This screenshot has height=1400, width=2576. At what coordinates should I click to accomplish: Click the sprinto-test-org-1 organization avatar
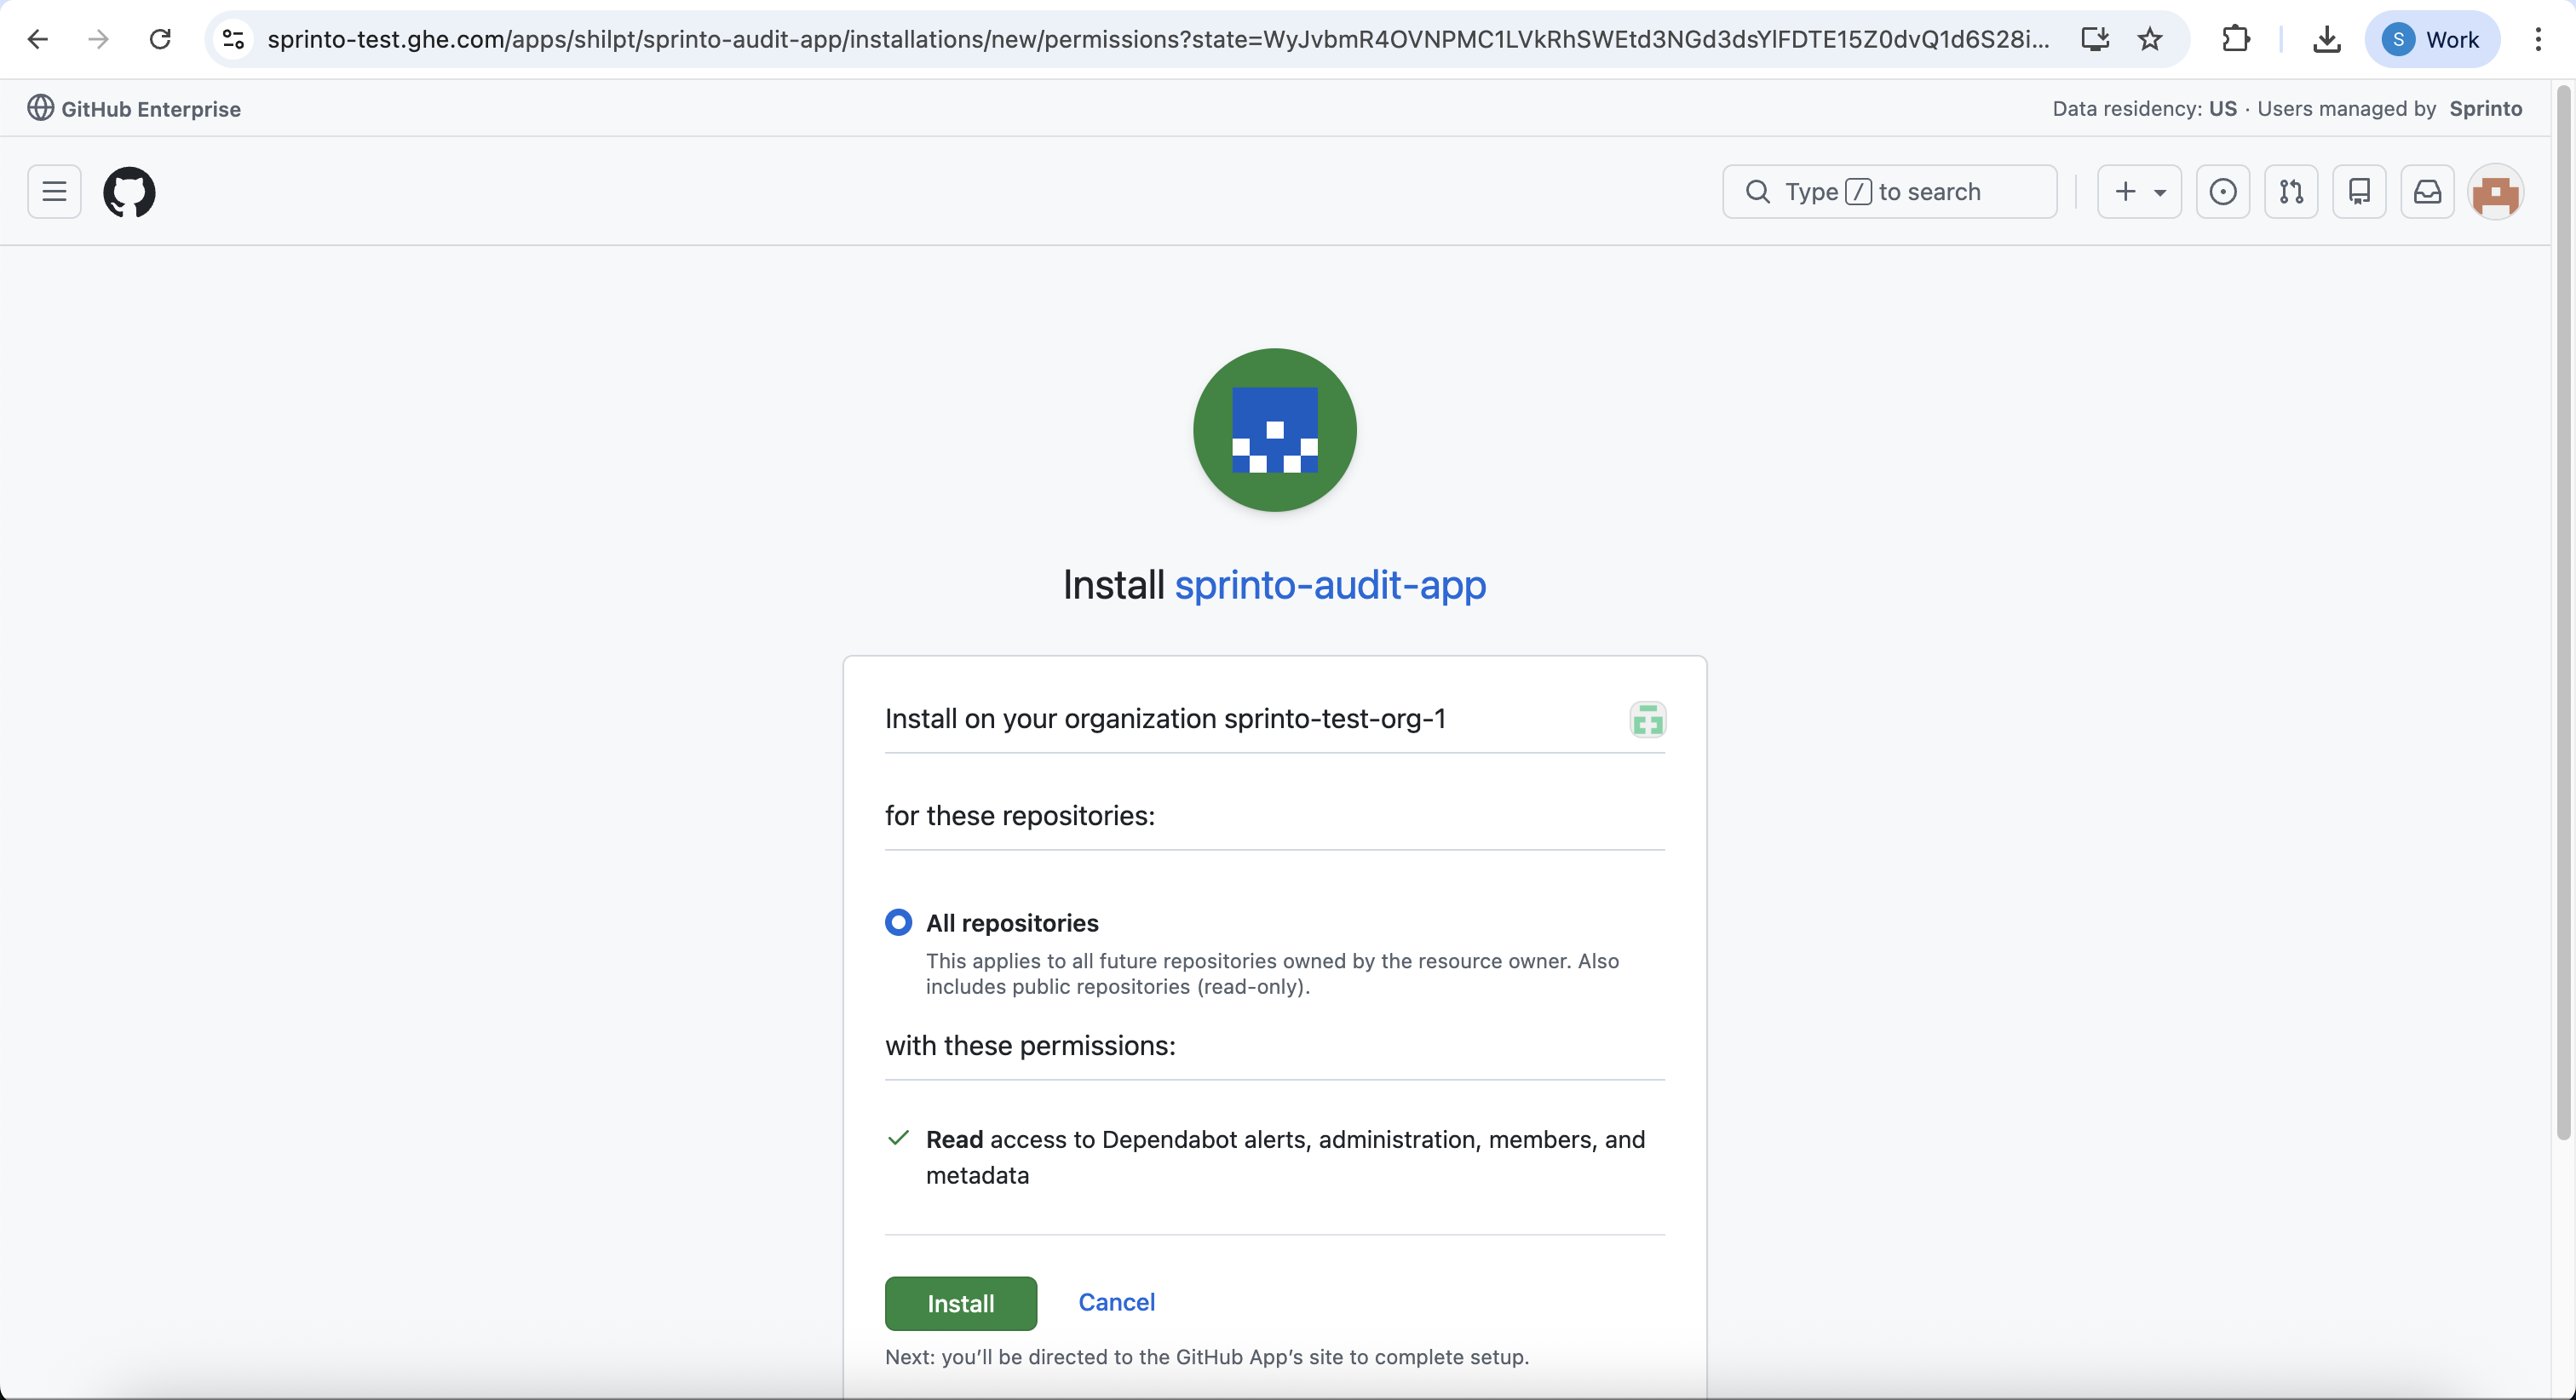pos(1647,719)
